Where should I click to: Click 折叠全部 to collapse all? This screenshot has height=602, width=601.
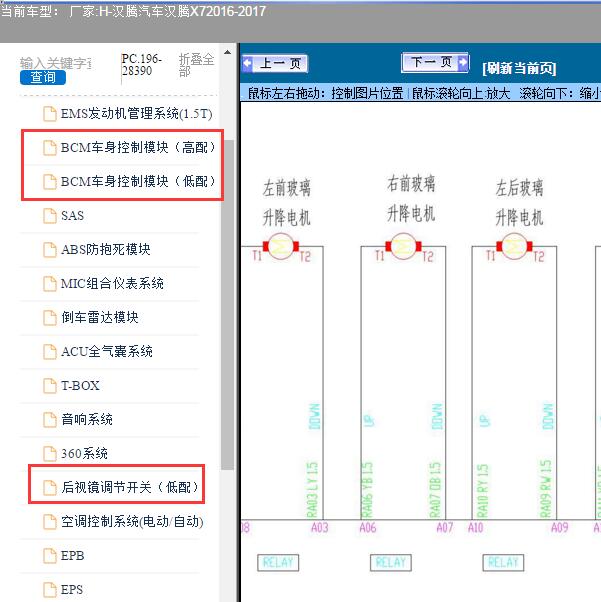(x=196, y=65)
